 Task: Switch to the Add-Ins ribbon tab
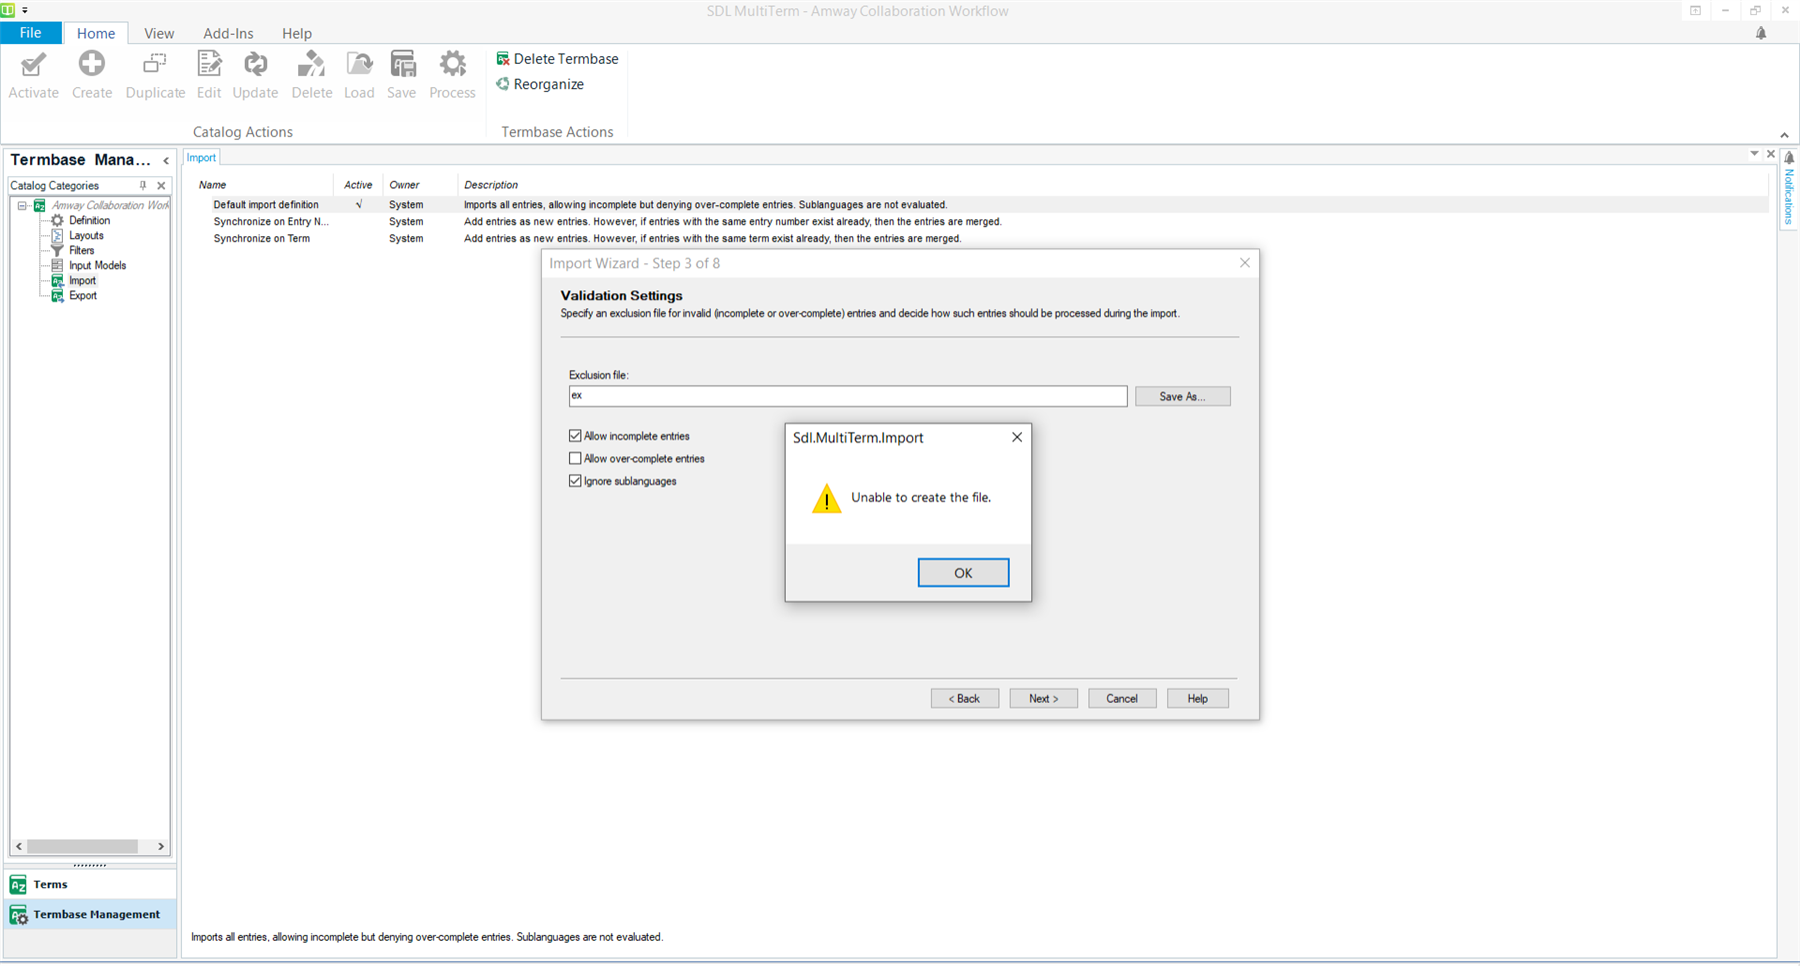(228, 33)
